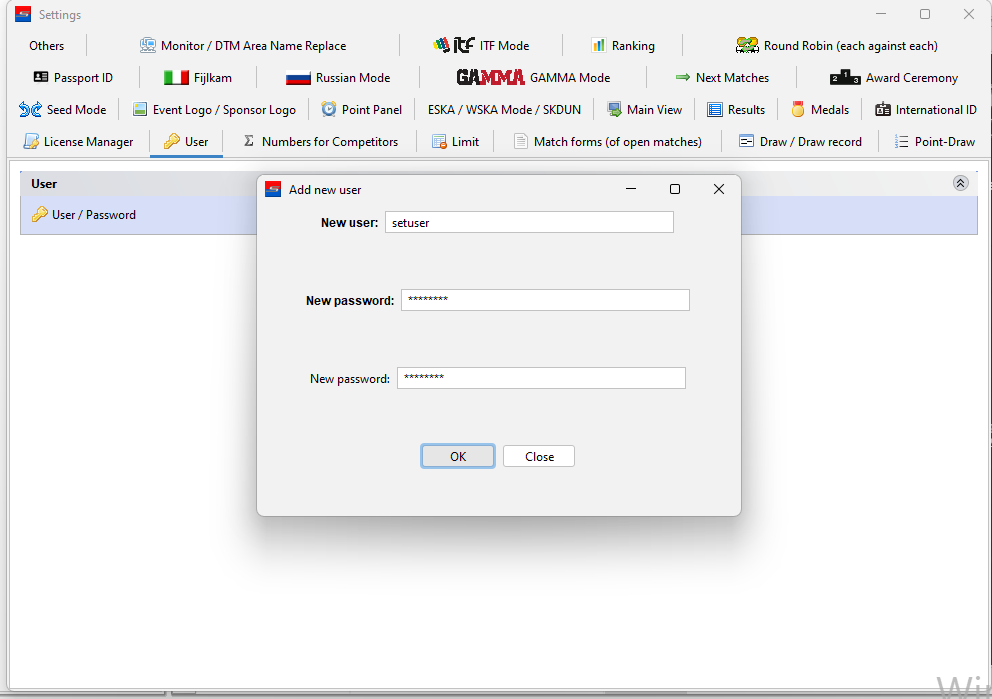Screen dimensions: 992x699
Task: Click the Seed Mode arrows icon
Action: 30,110
